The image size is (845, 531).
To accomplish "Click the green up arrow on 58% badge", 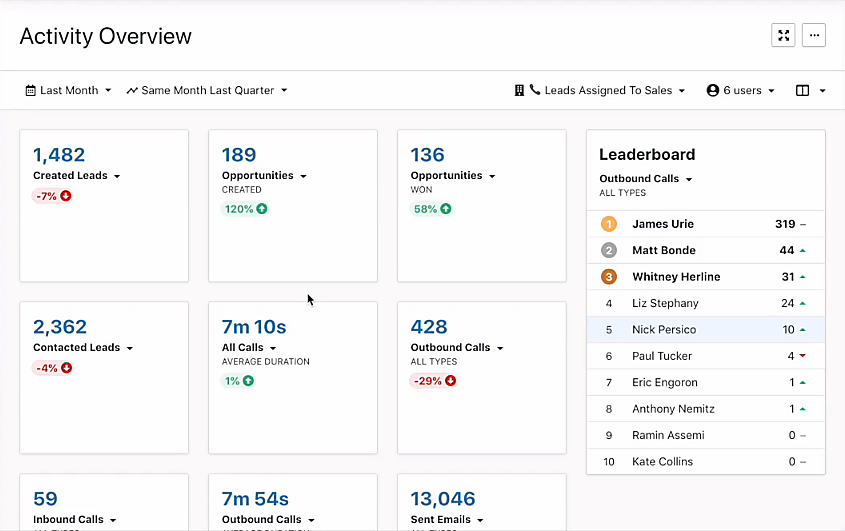I will pyautogui.click(x=446, y=209).
